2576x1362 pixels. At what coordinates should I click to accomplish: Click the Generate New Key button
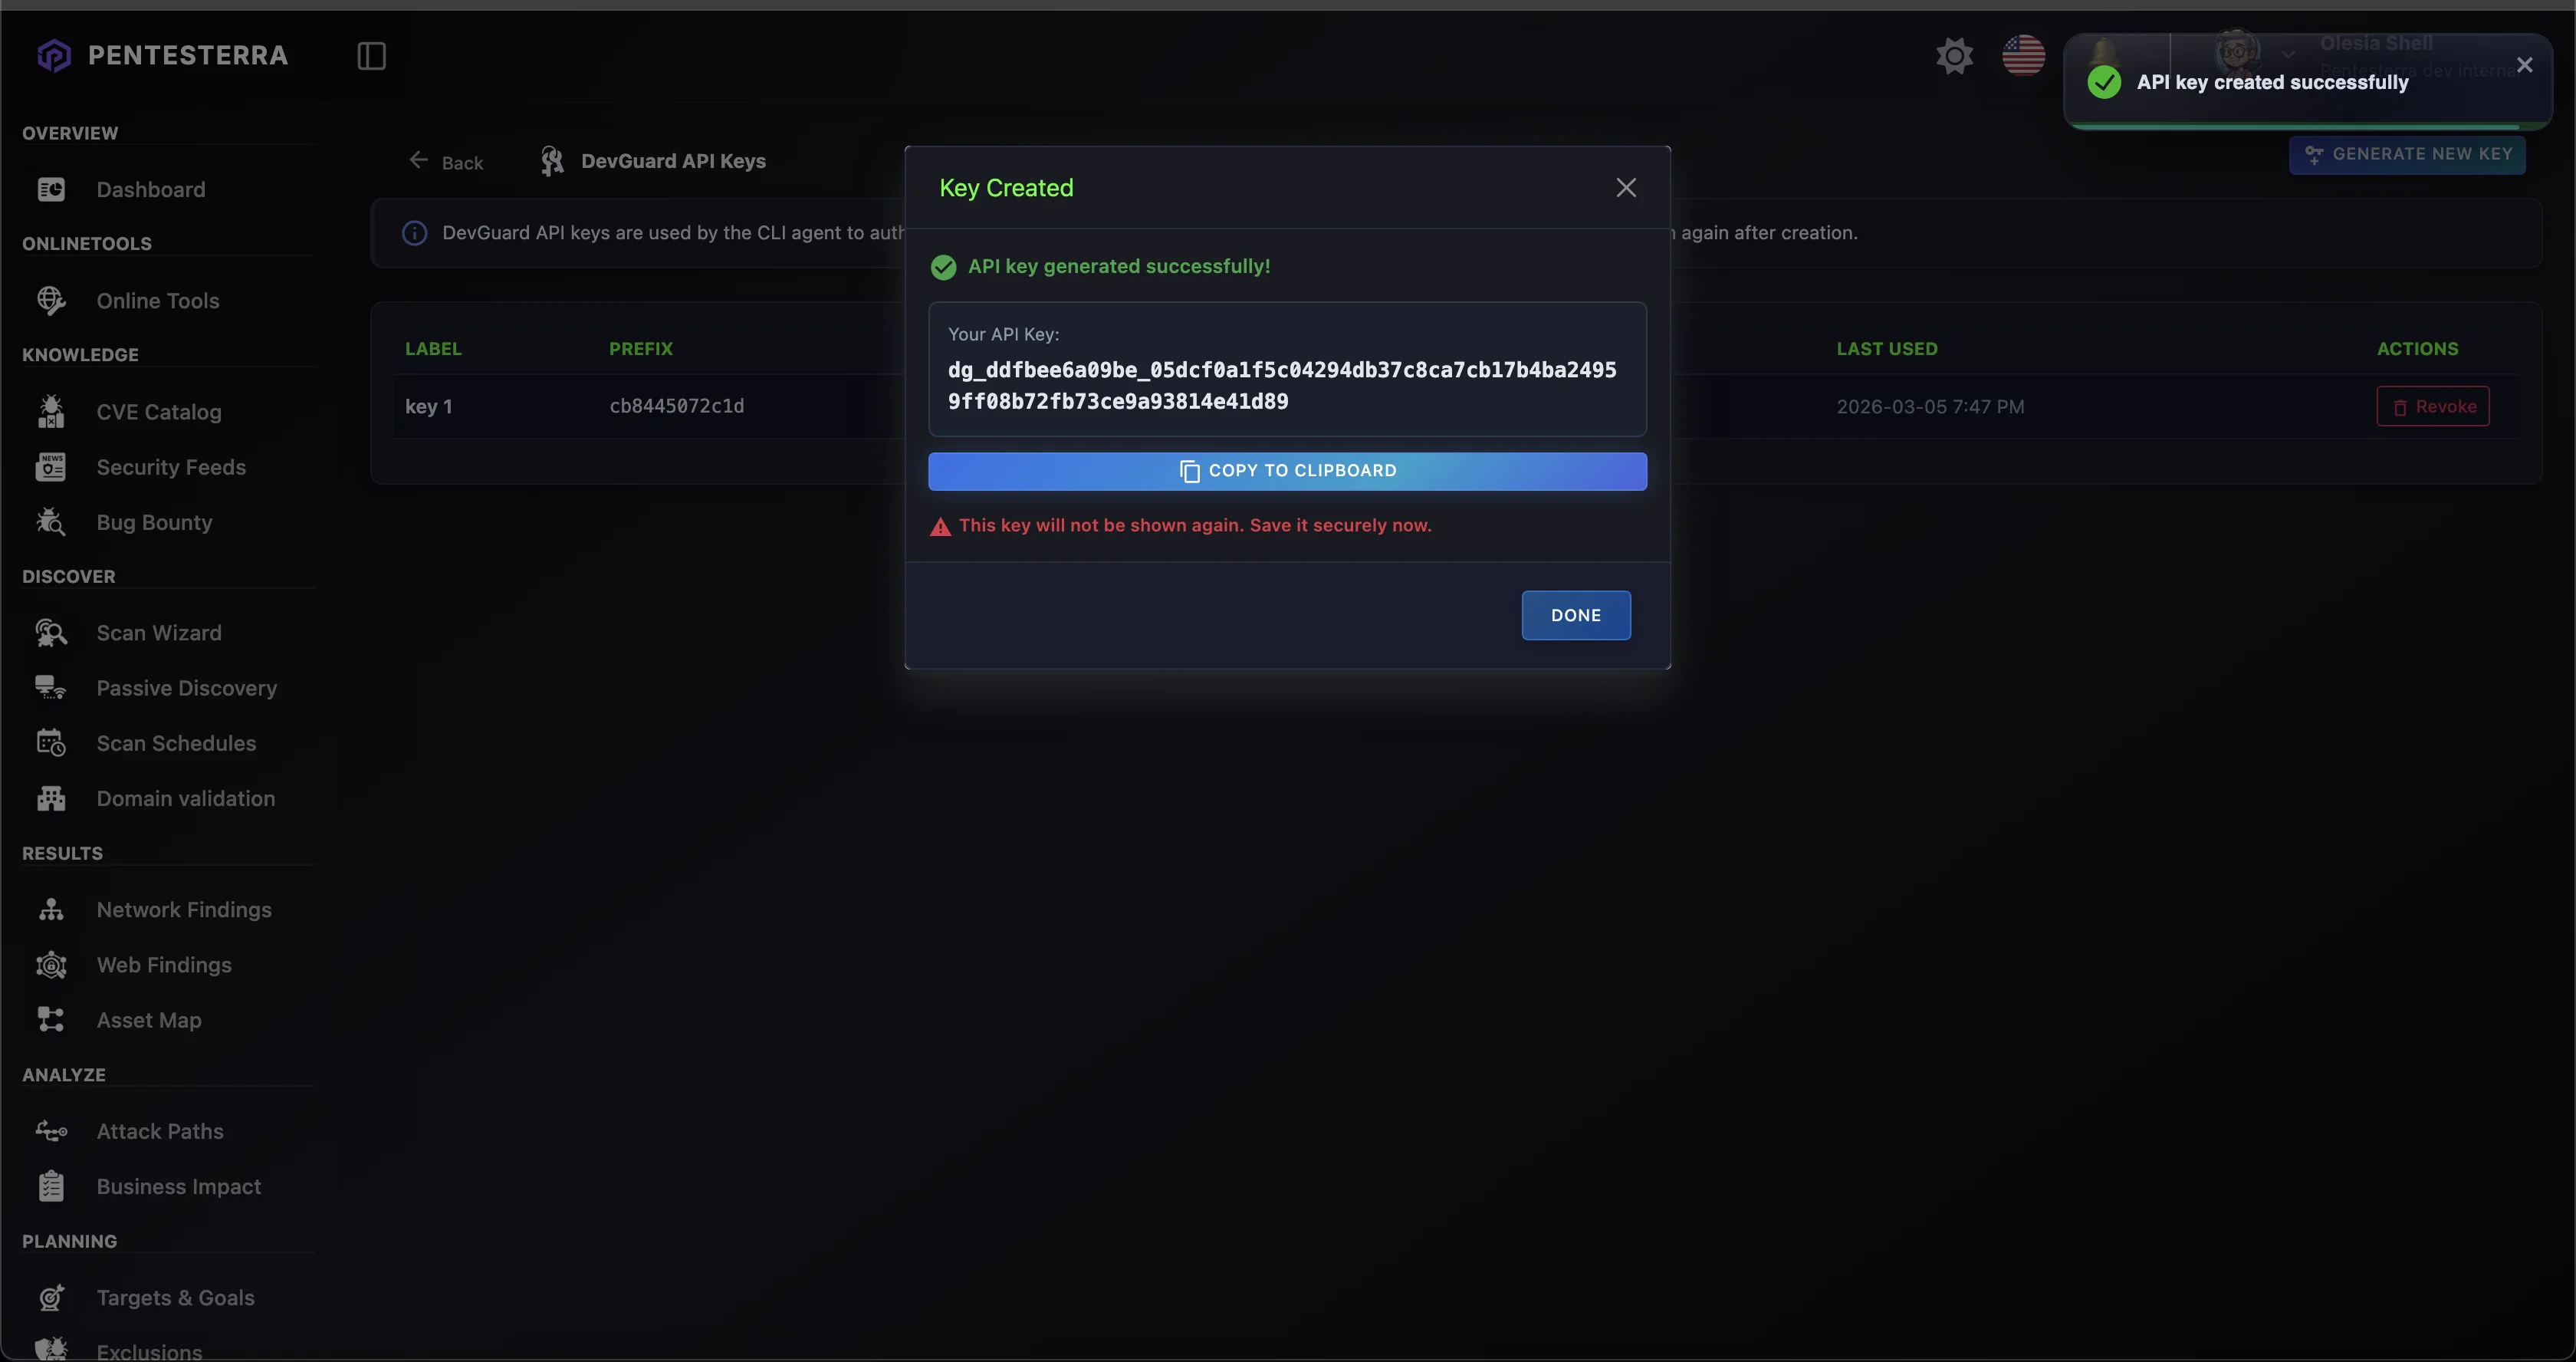(2407, 154)
